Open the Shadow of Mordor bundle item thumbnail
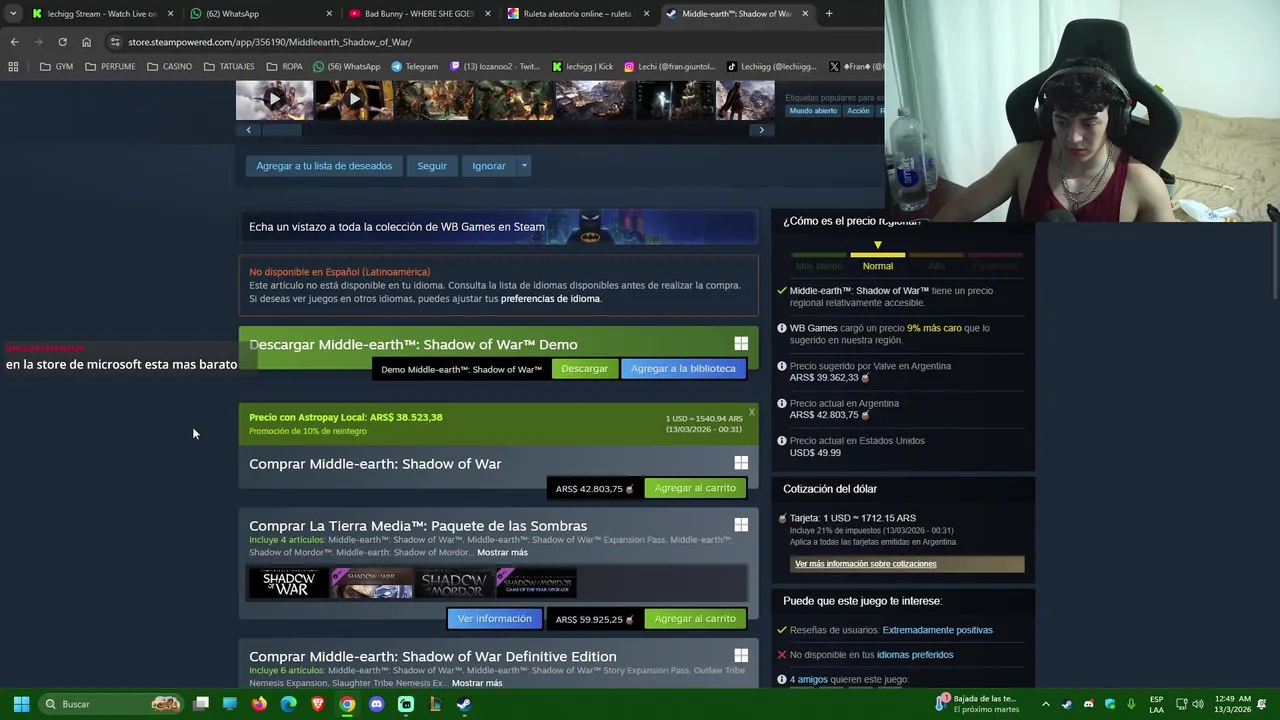1280x720 pixels. tap(453, 584)
